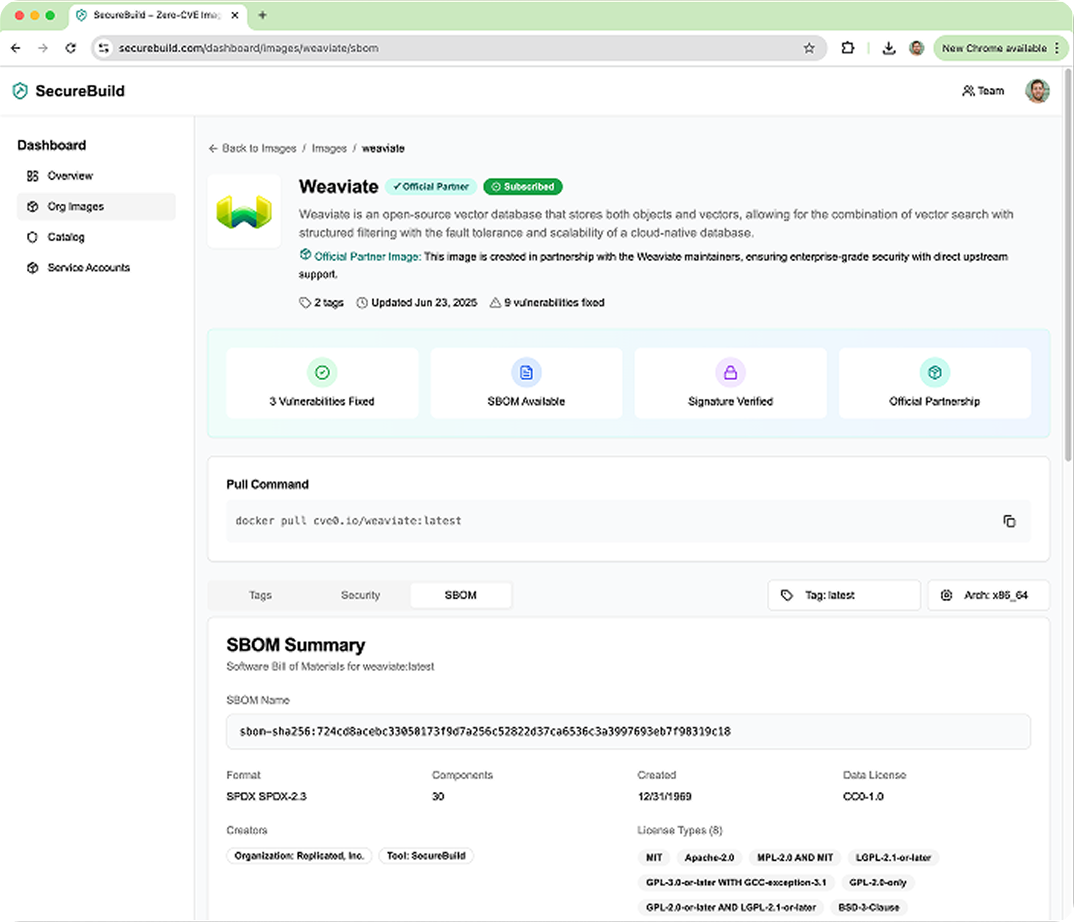Click the BSD-3-Clause license chip

[869, 907]
